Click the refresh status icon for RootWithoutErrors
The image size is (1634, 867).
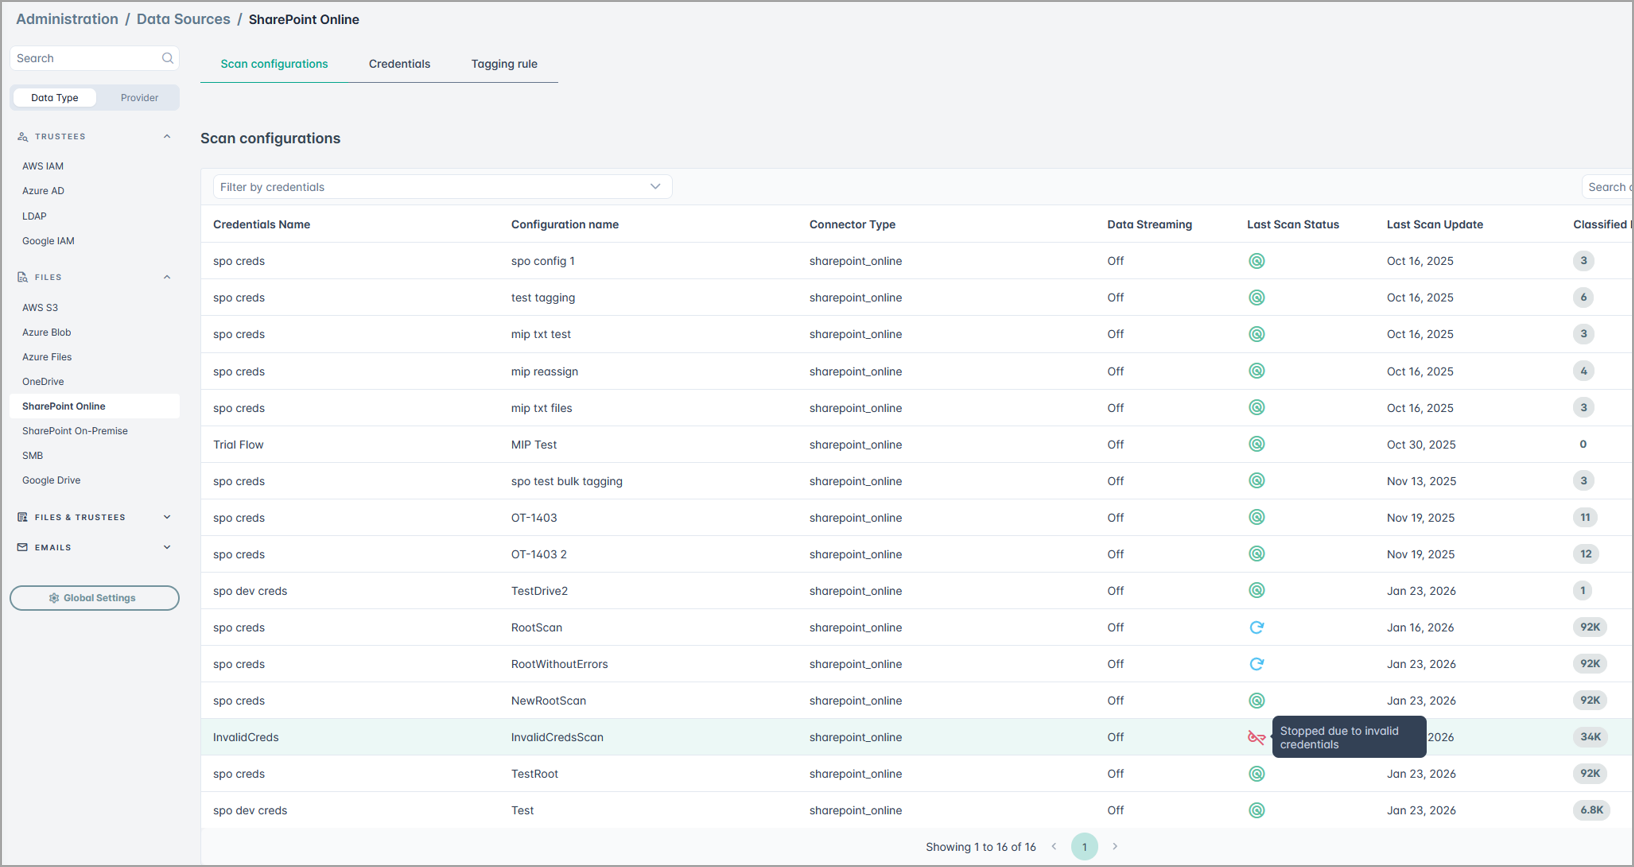click(x=1256, y=664)
